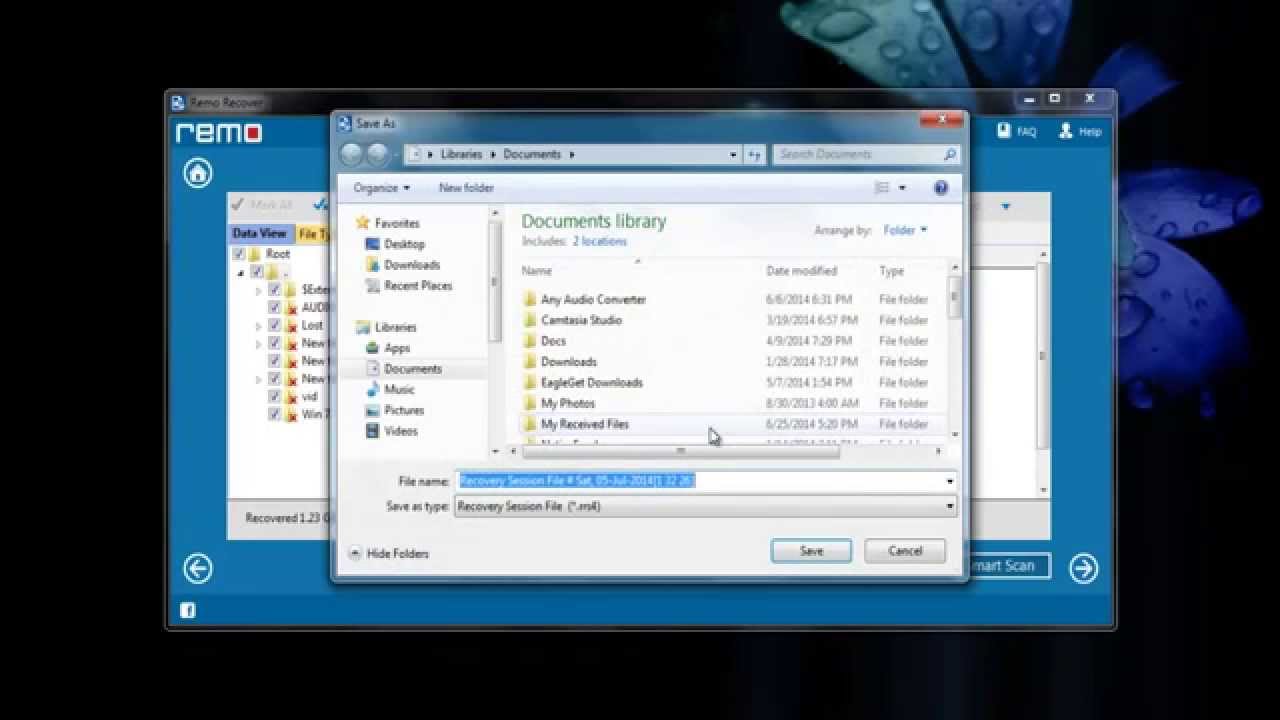Toggle Root checkbox in Remo tree
The width and height of the screenshot is (1280, 720).
(x=239, y=254)
